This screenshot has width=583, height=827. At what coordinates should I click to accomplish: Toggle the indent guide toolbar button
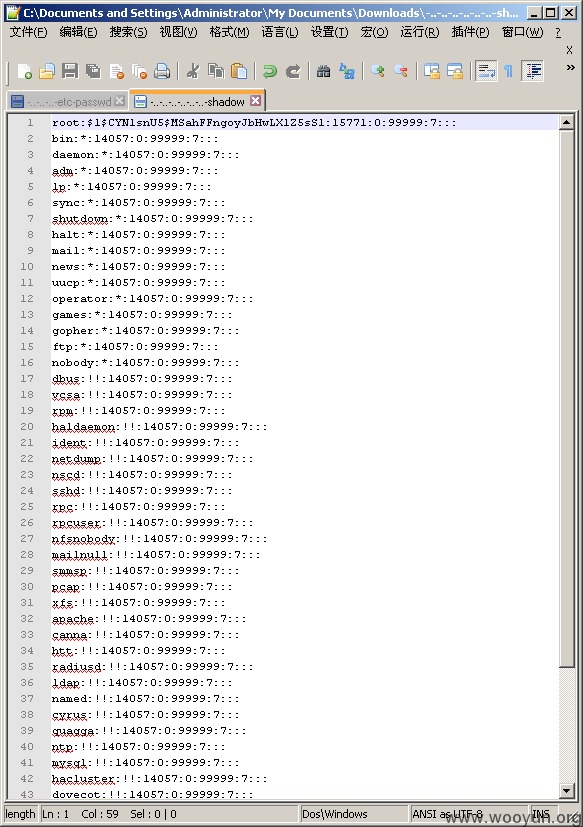click(x=533, y=71)
